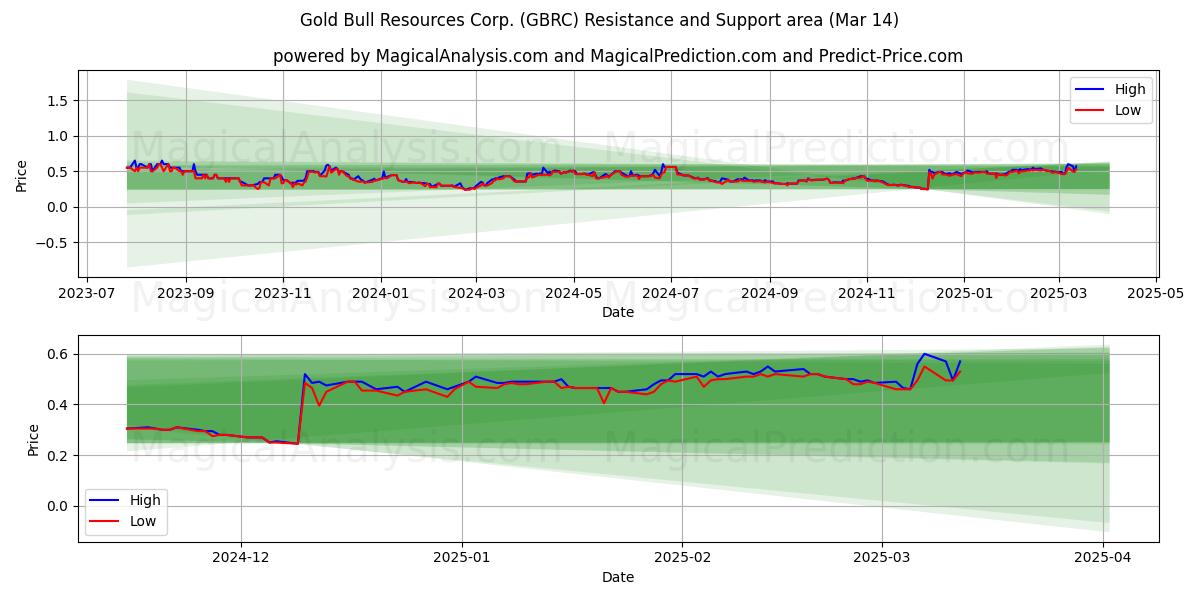Viewport: 1200px width, 600px height.
Task: Click the '2024-03' tick label on the top chart
Action: click(476, 293)
